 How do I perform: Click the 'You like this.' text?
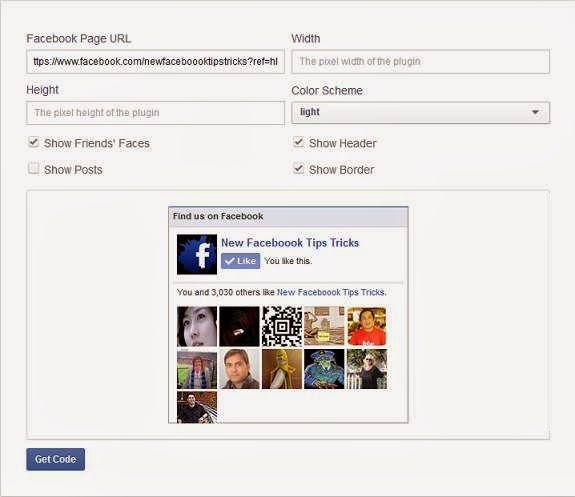pos(288,261)
